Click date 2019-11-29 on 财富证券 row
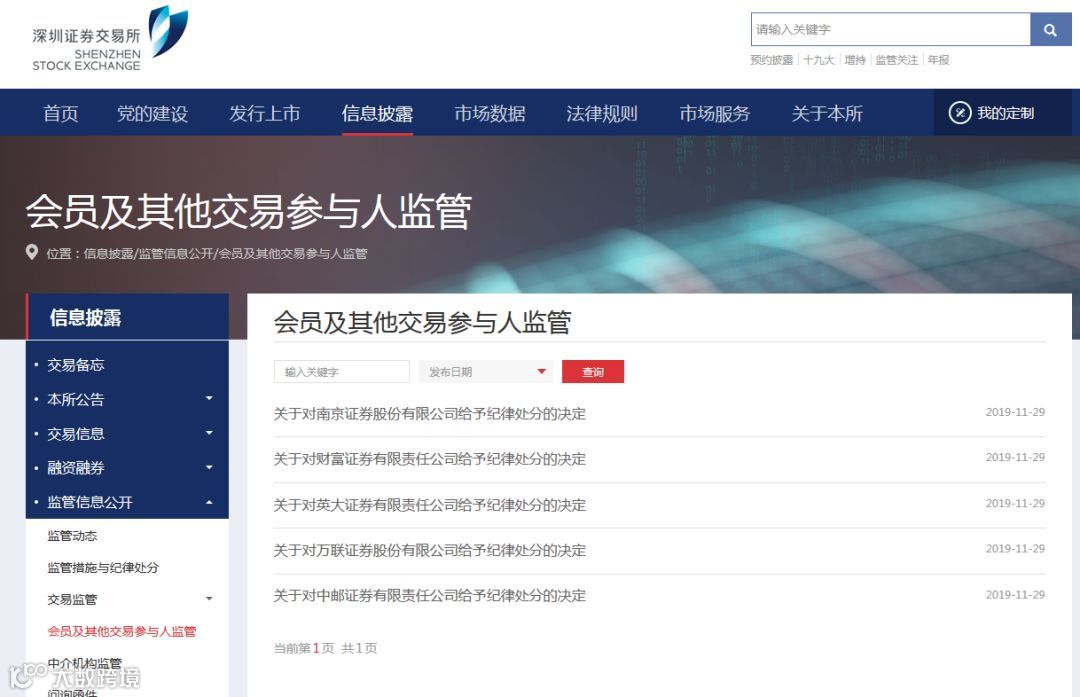The width and height of the screenshot is (1080, 697). [1015, 457]
